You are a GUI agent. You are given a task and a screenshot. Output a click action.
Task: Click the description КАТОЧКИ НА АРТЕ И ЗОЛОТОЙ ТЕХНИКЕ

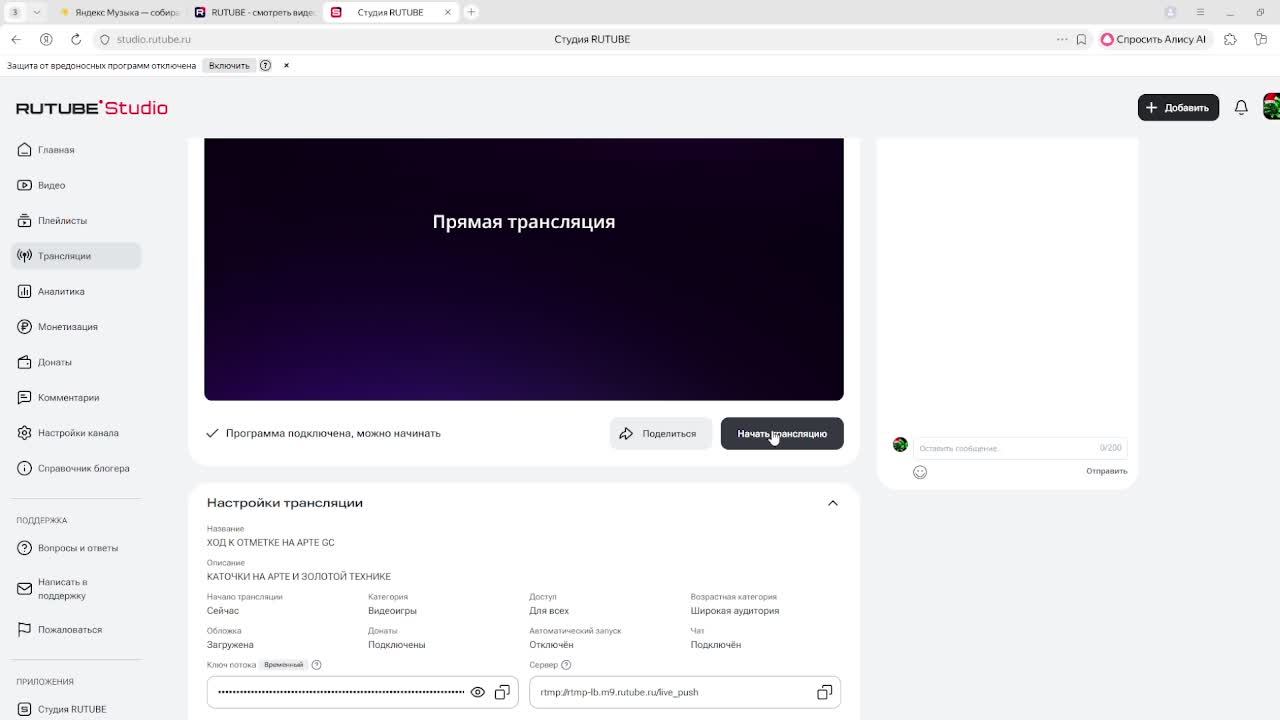[299, 576]
